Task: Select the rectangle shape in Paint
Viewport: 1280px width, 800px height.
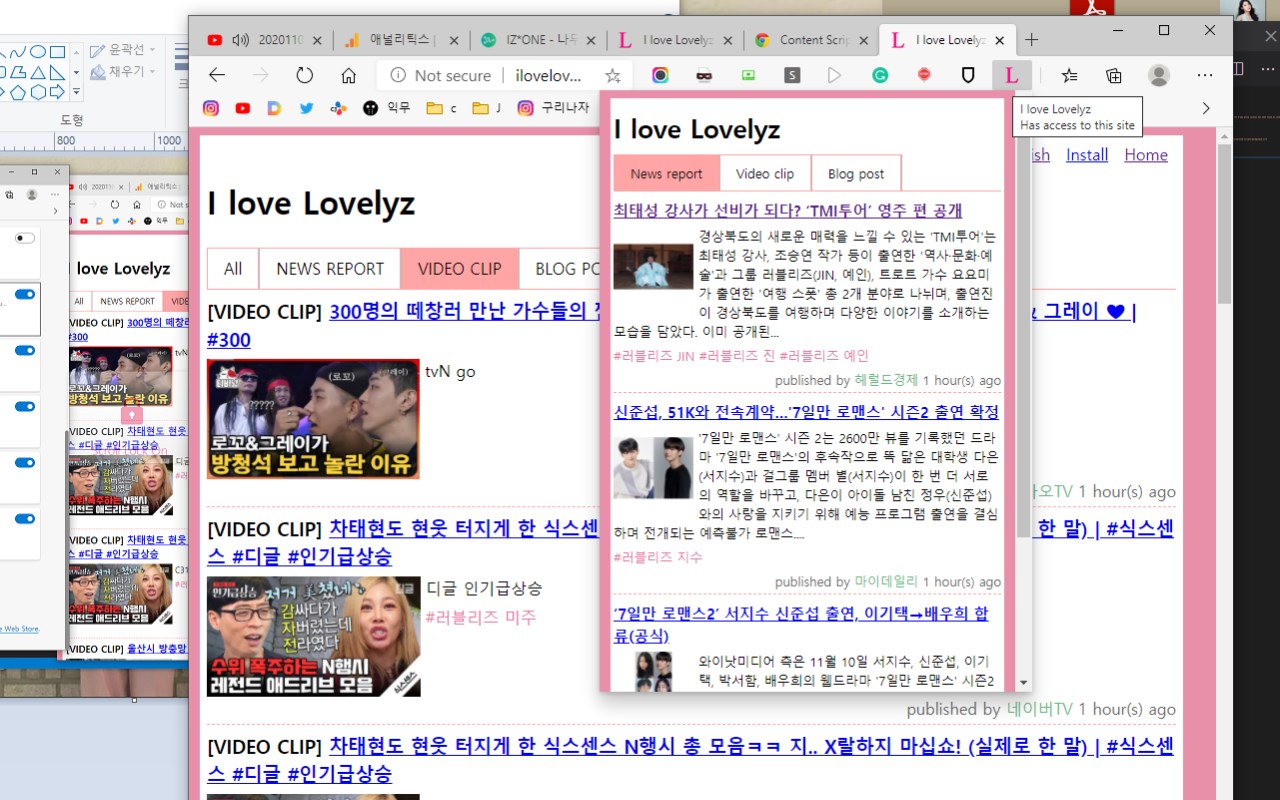Action: pos(57,52)
